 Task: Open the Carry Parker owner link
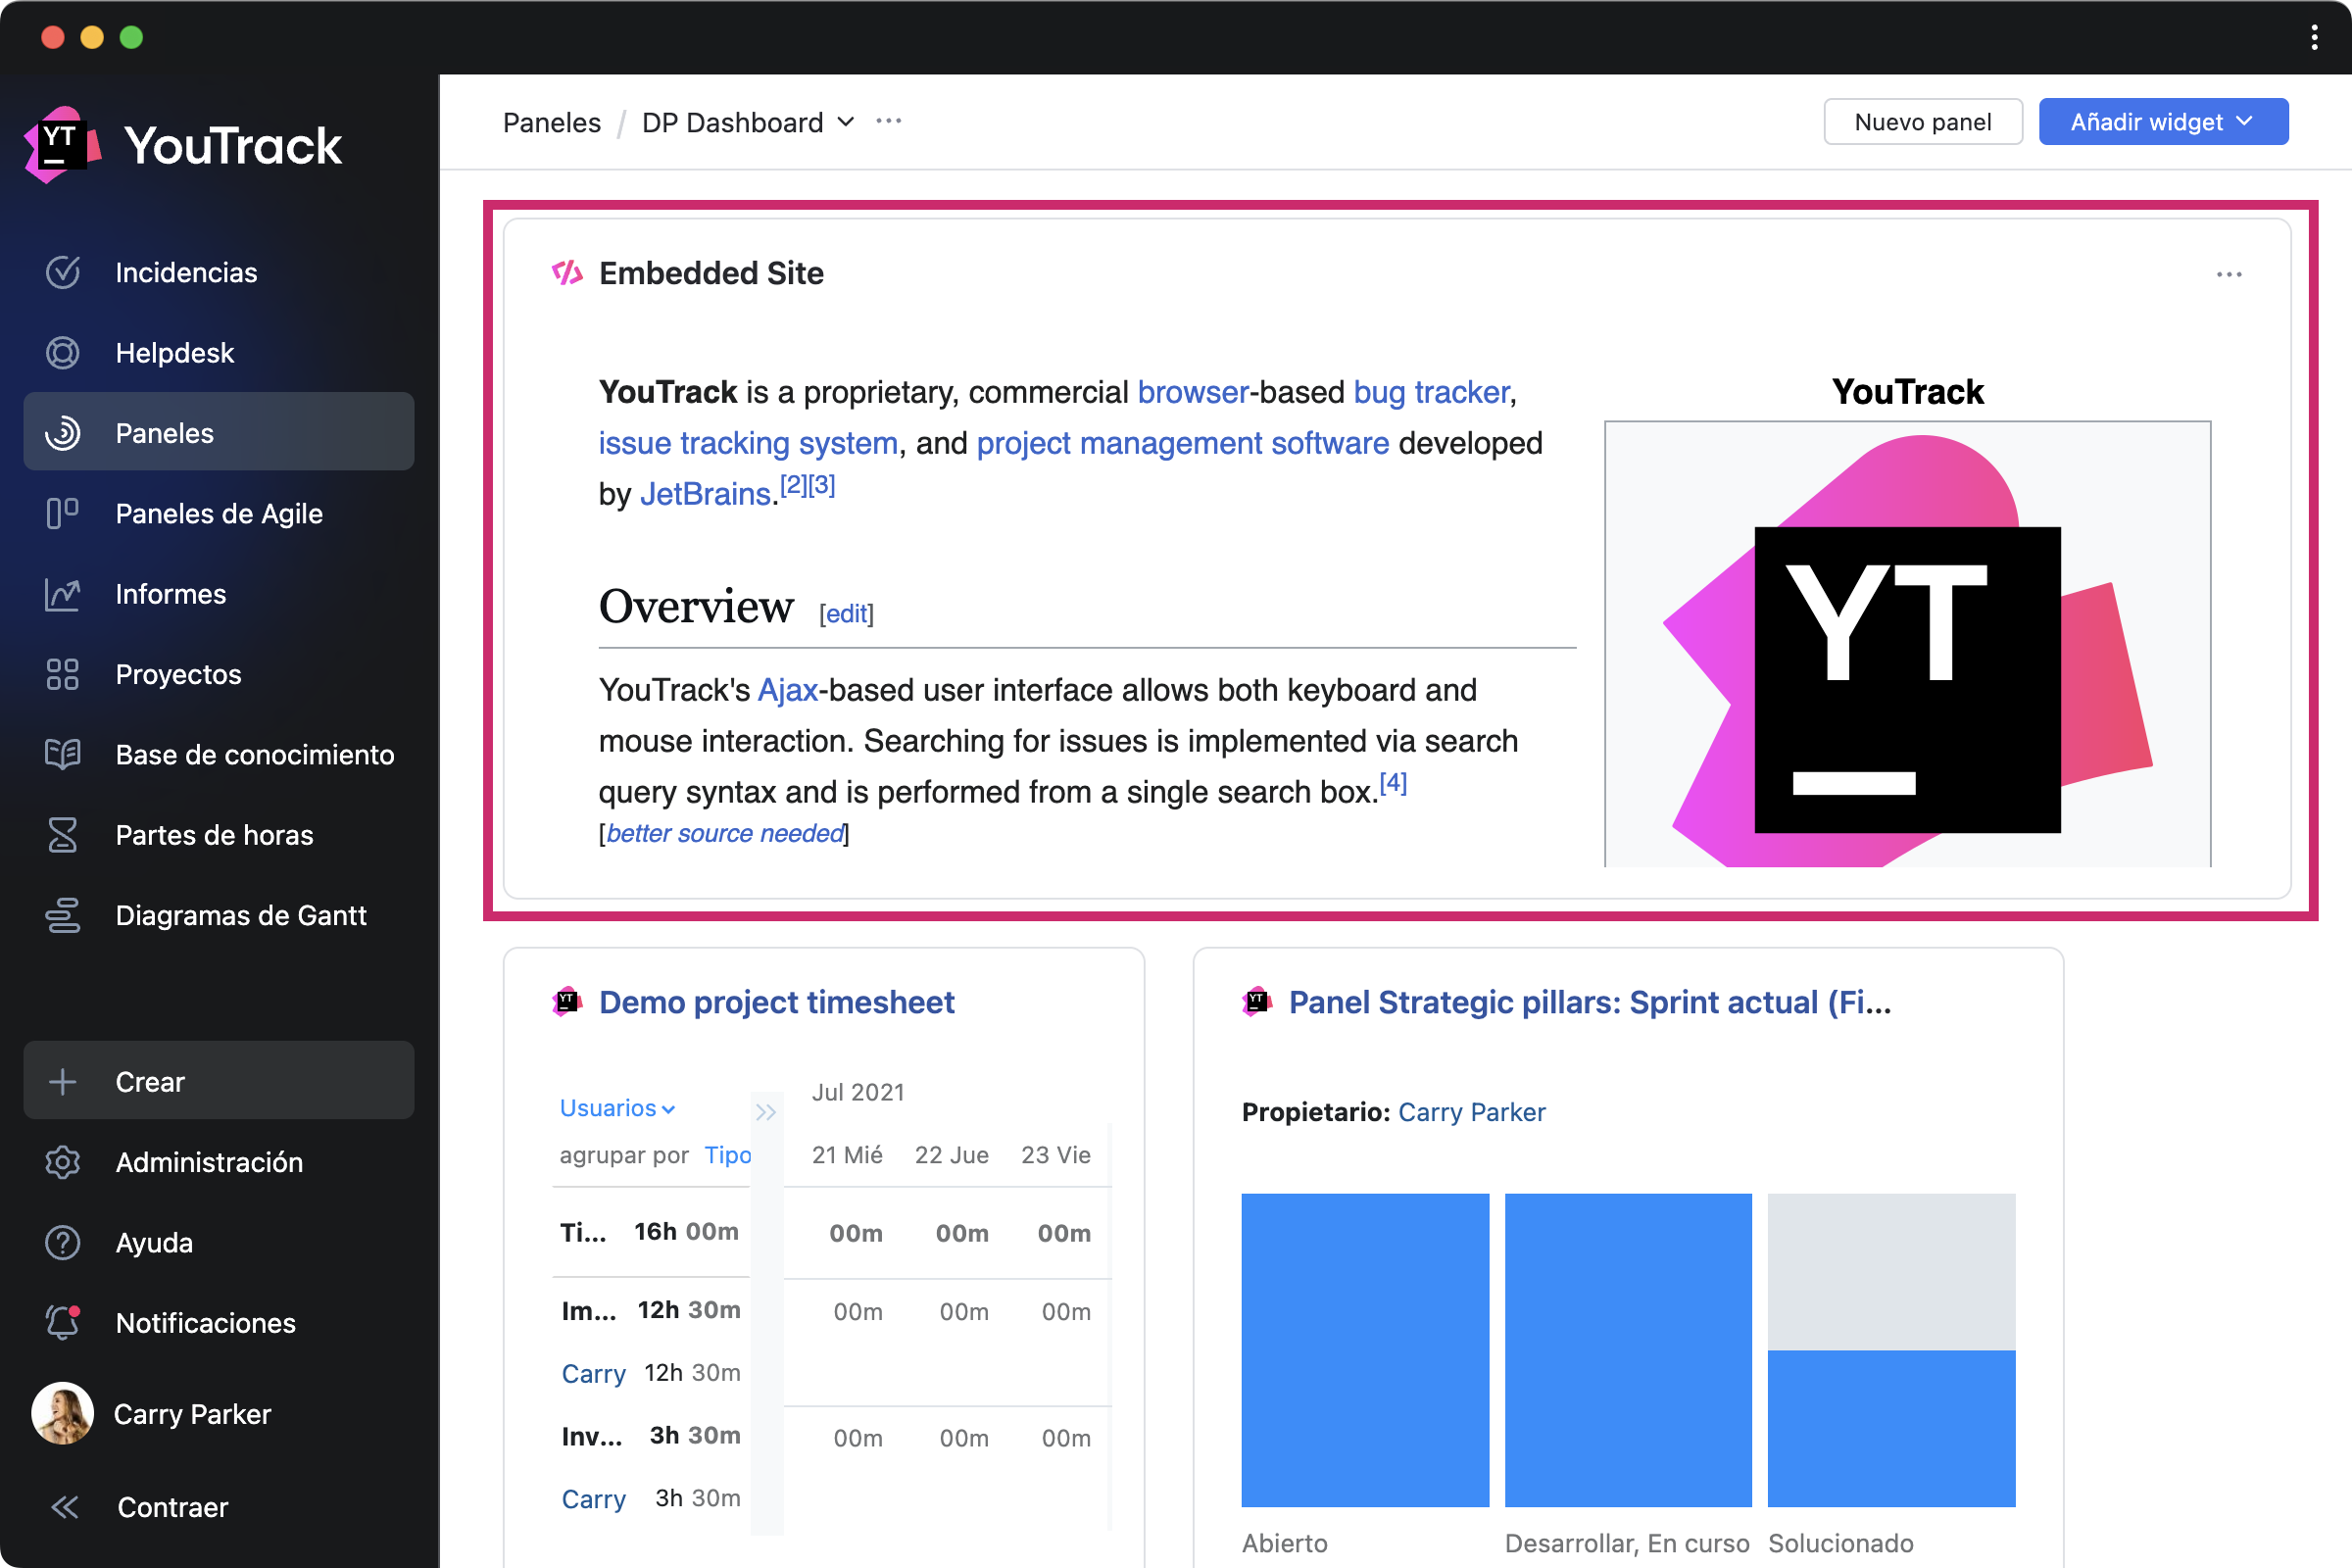tap(1471, 1112)
